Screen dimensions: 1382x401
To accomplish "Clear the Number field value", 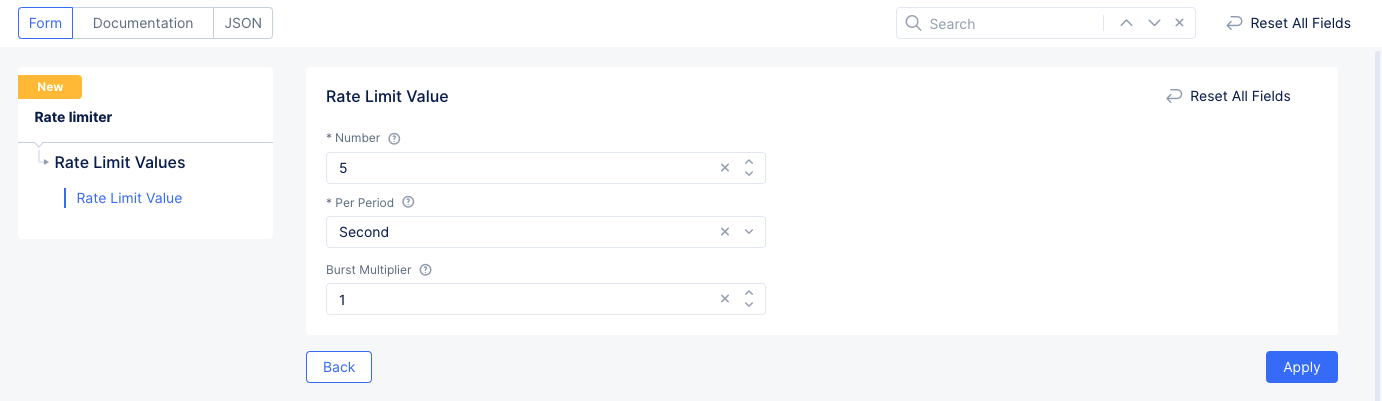I will coord(725,168).
